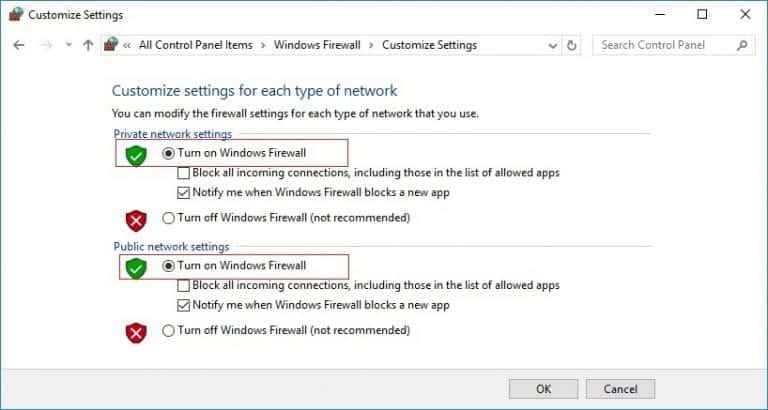768x410 pixels.
Task: Click the Control Panel icon in address bar
Action: [x=111, y=45]
